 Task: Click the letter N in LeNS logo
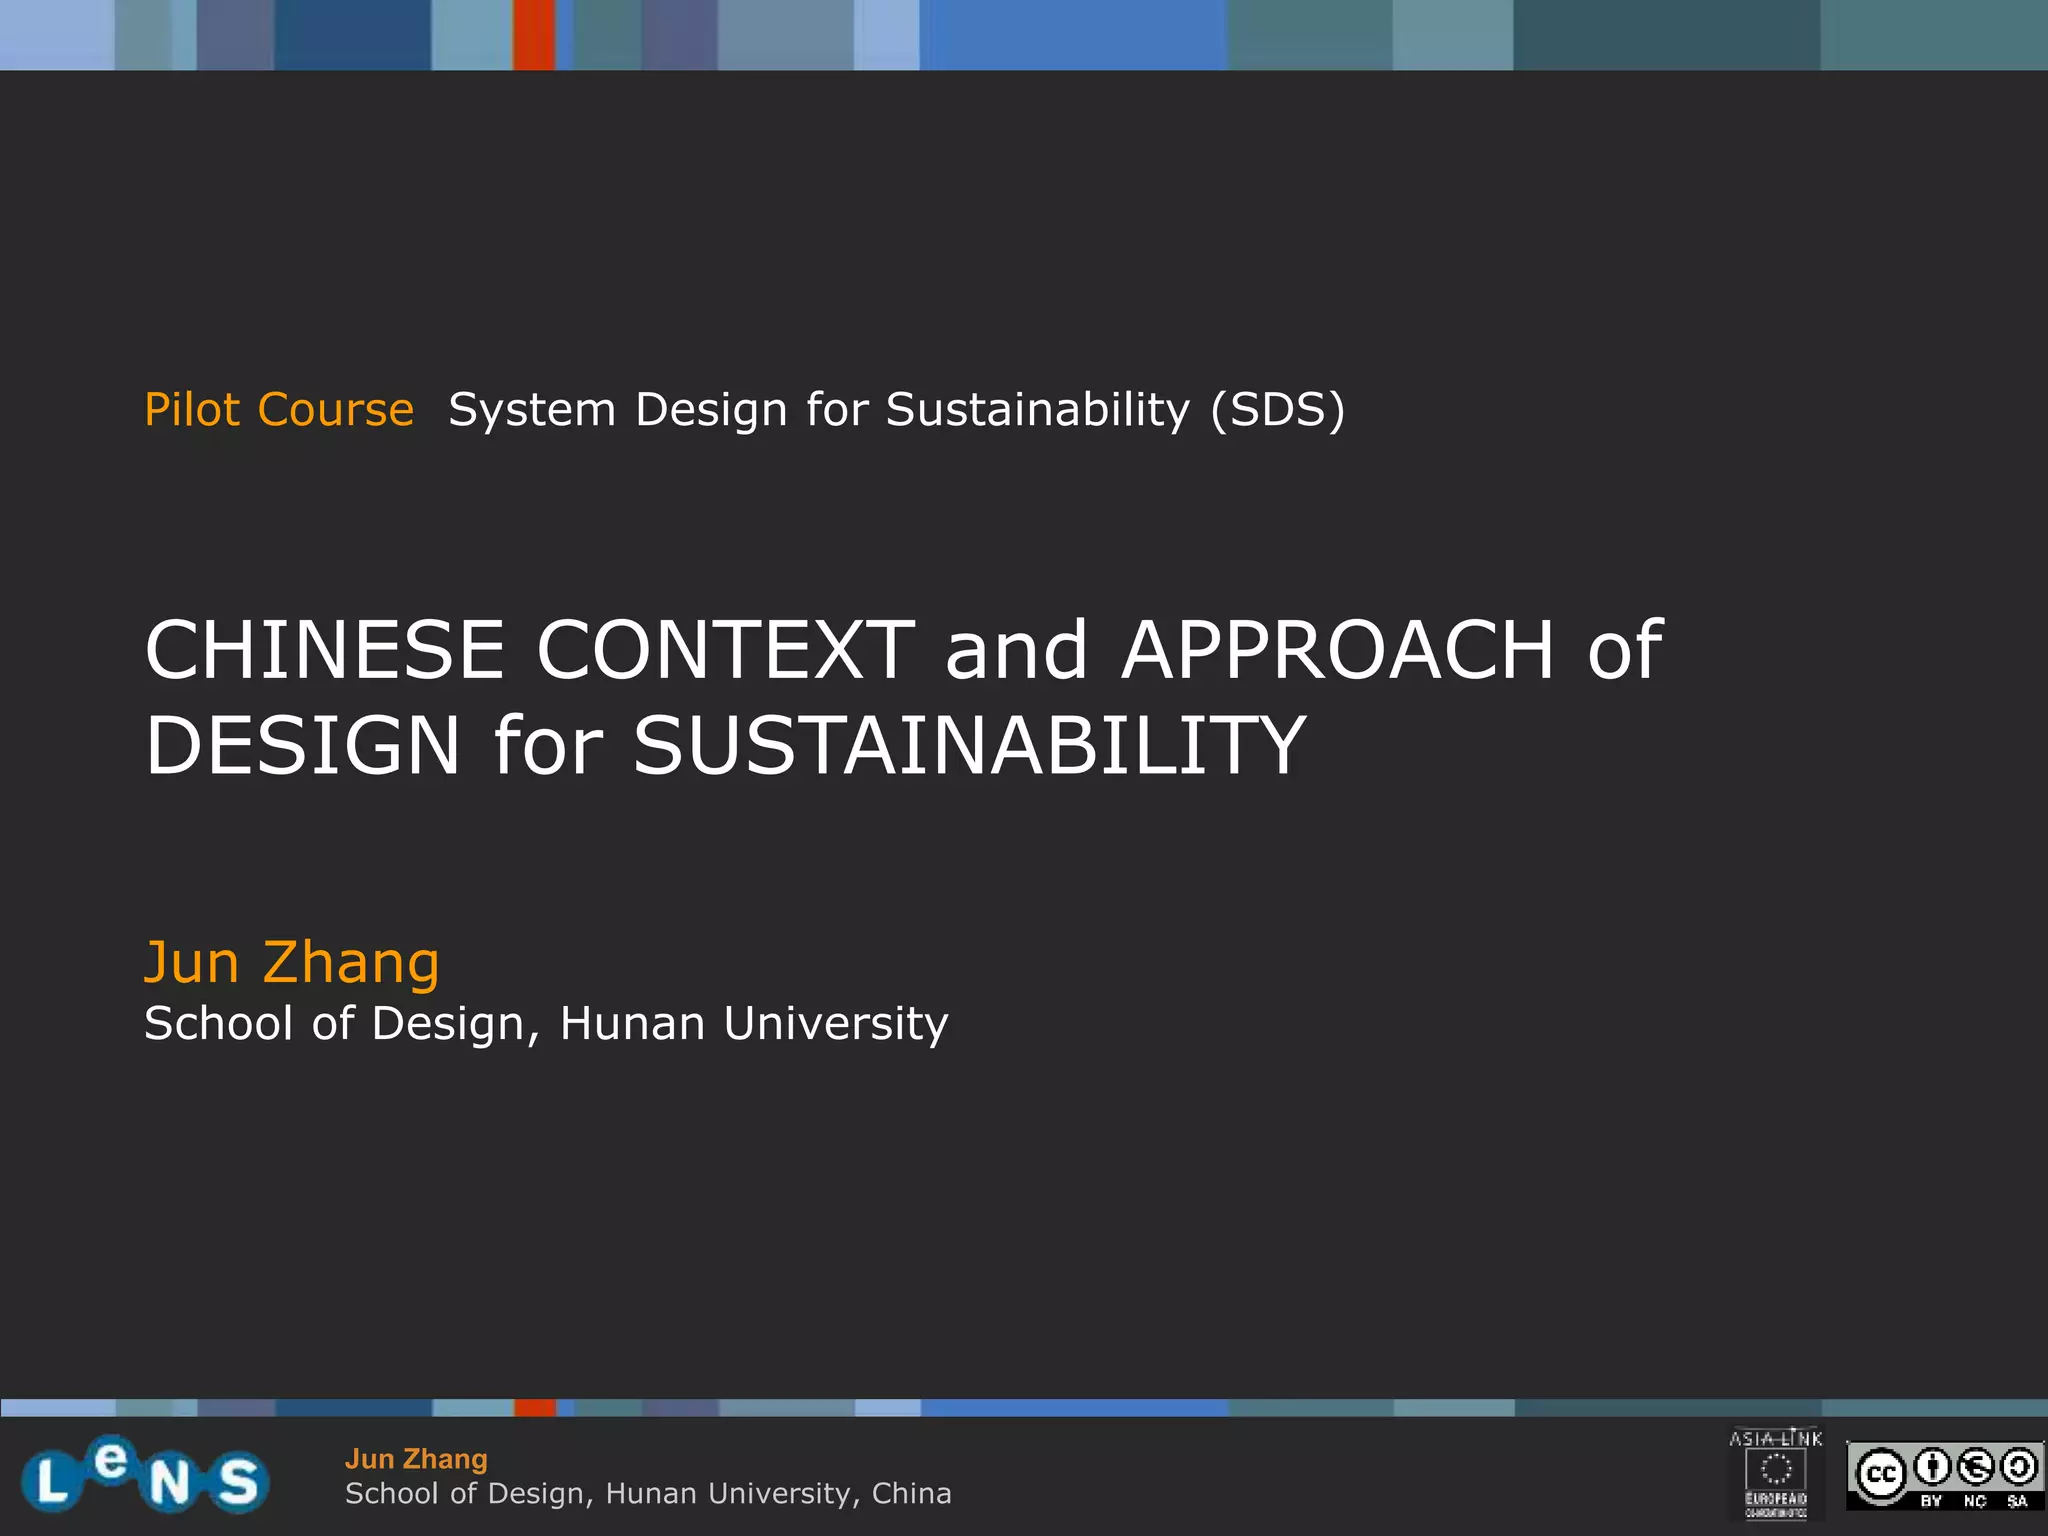[x=170, y=1483]
